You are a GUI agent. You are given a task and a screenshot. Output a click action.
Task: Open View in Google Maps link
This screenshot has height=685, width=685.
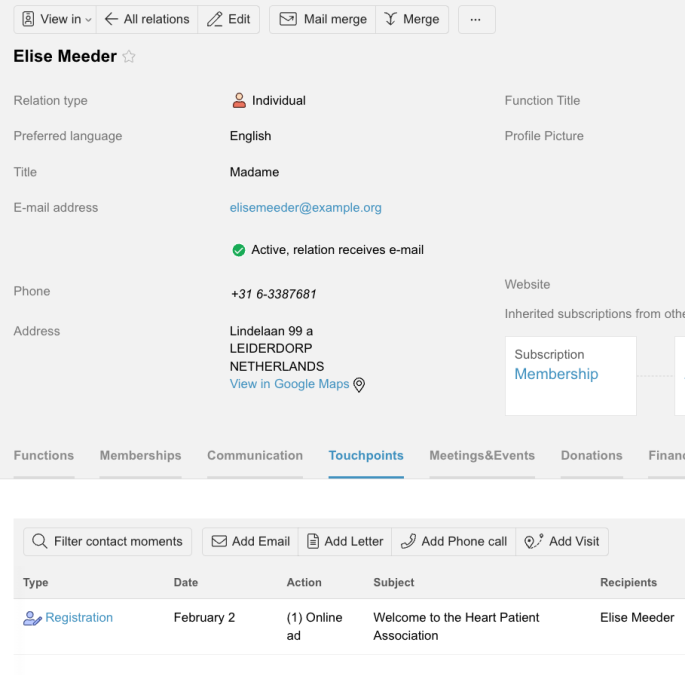point(289,384)
